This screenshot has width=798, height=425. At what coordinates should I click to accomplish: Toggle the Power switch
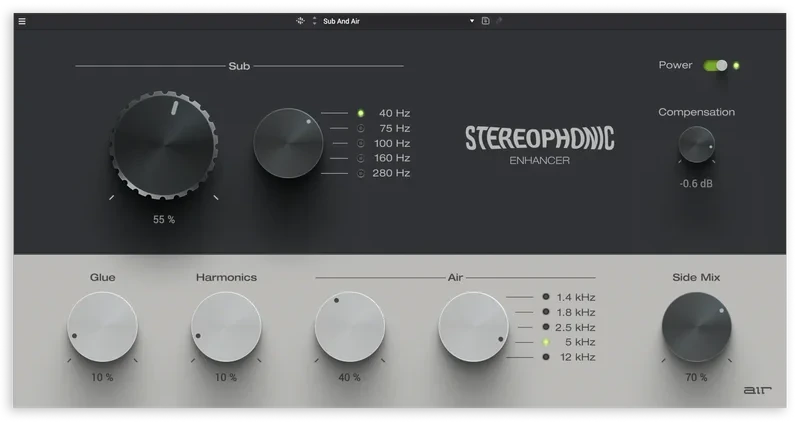[715, 66]
